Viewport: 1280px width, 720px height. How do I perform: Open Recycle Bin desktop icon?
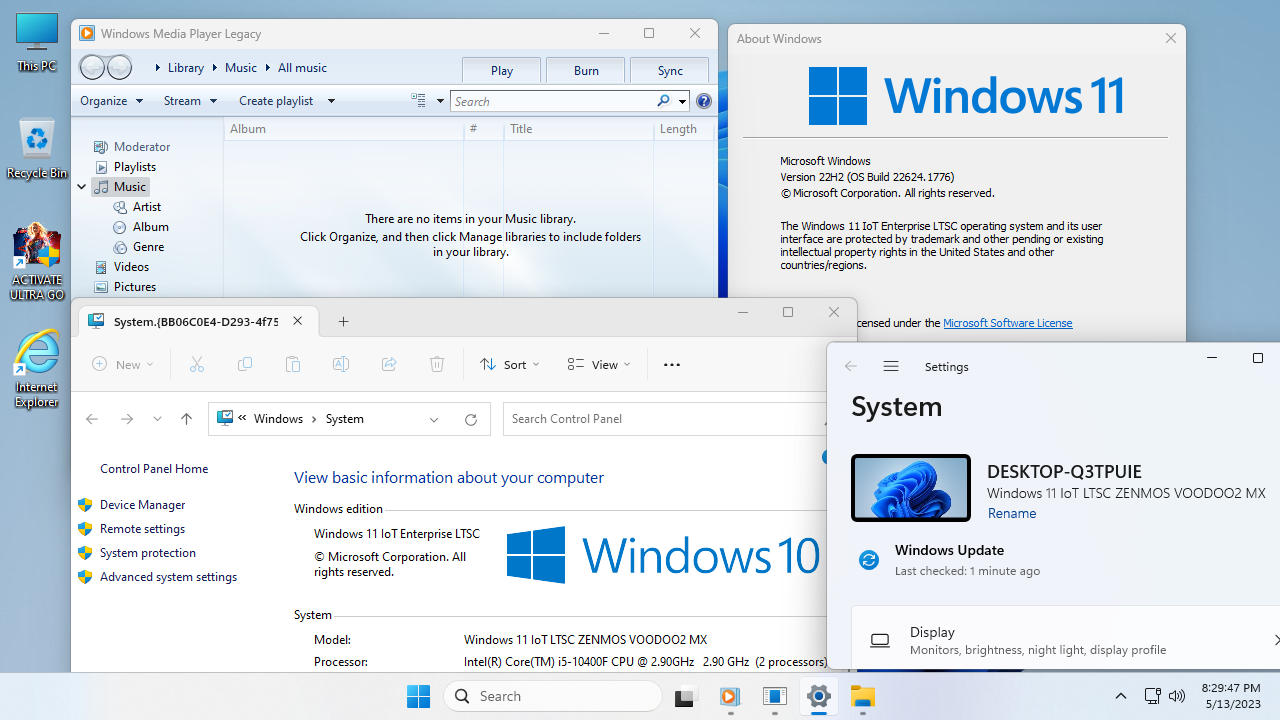pyautogui.click(x=37, y=149)
